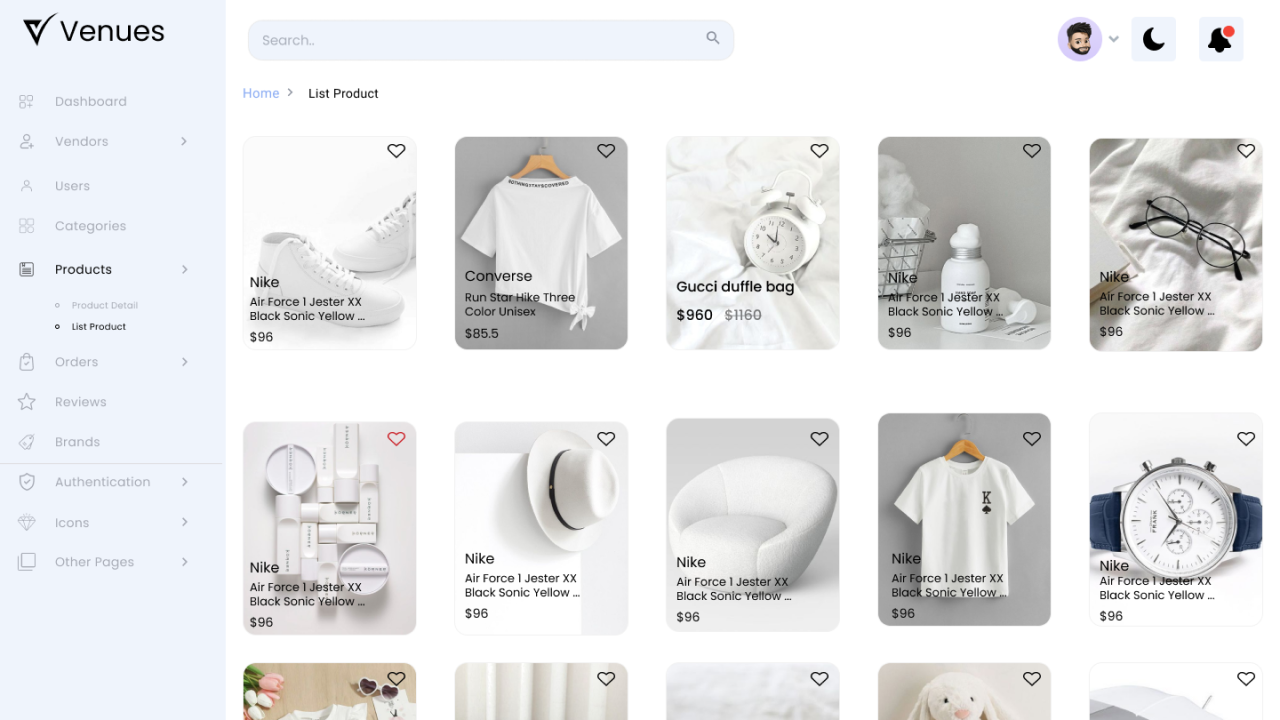The image size is (1280, 720).
Task: Click the Orders bag icon
Action: pos(27,362)
